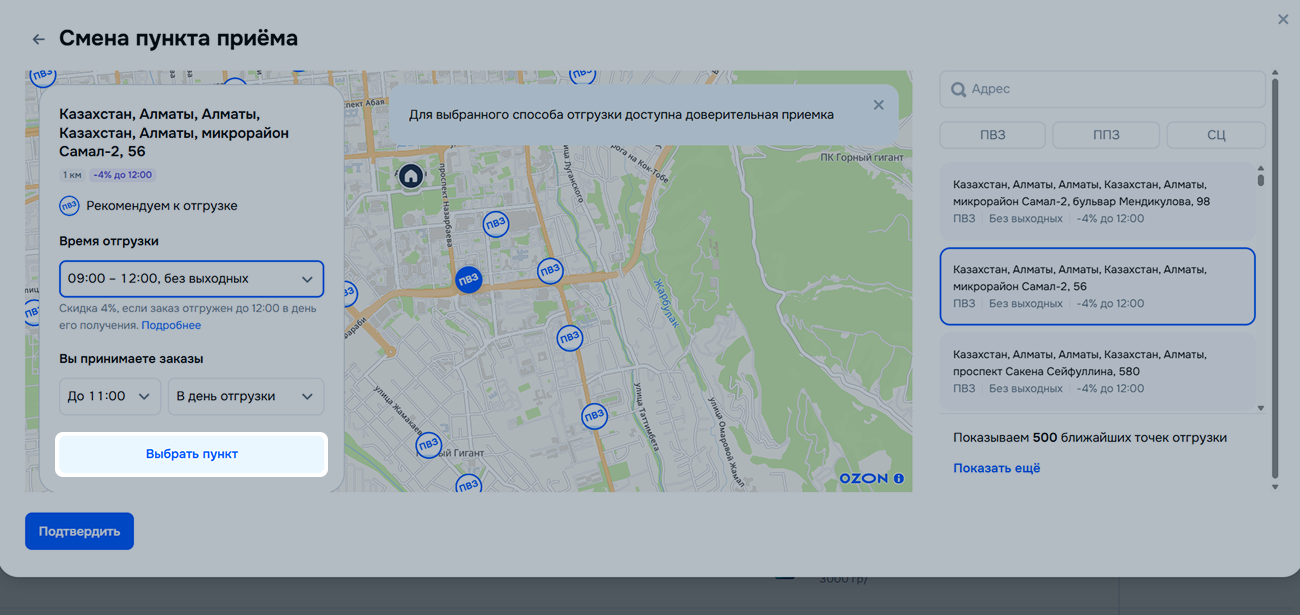
Task: Open the До 11:00 time dropdown
Action: (x=110, y=396)
